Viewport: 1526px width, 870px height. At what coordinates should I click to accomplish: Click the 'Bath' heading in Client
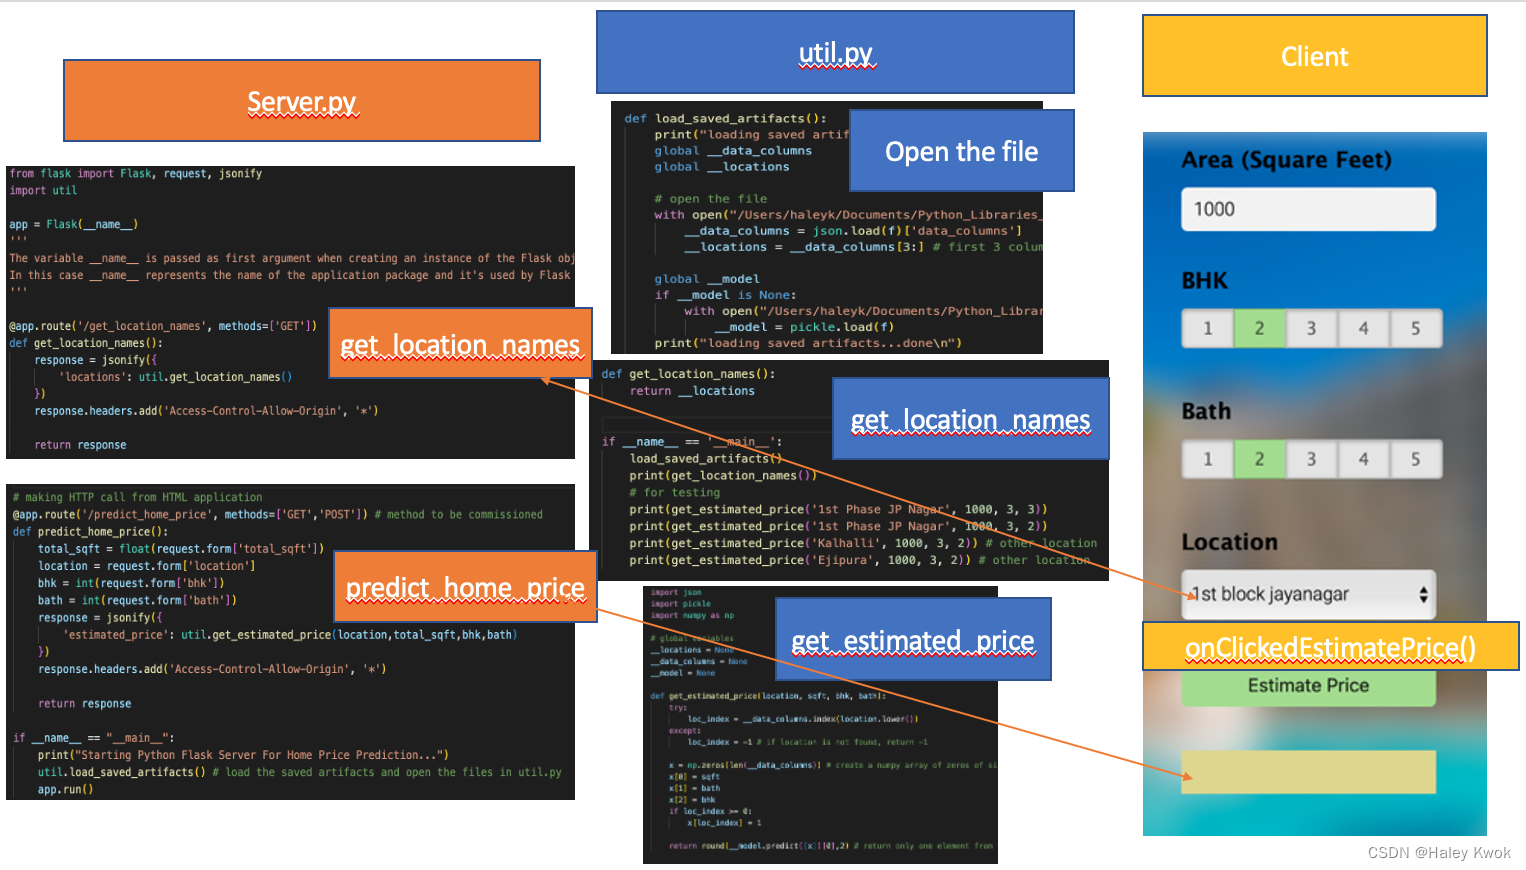[1206, 411]
